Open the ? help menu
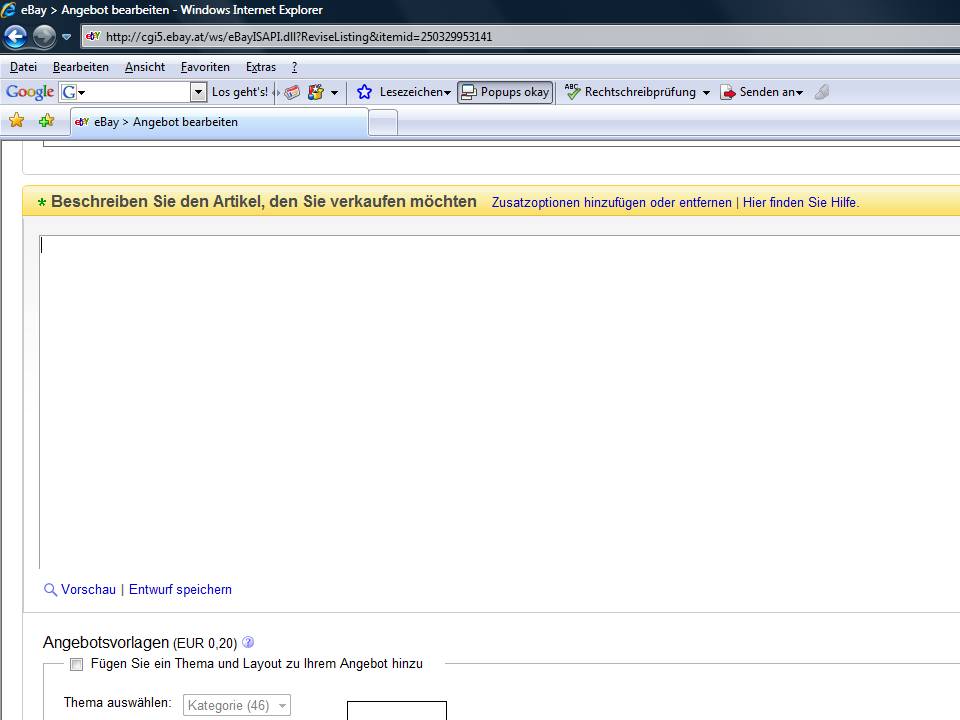The width and height of the screenshot is (960, 720). coord(294,67)
